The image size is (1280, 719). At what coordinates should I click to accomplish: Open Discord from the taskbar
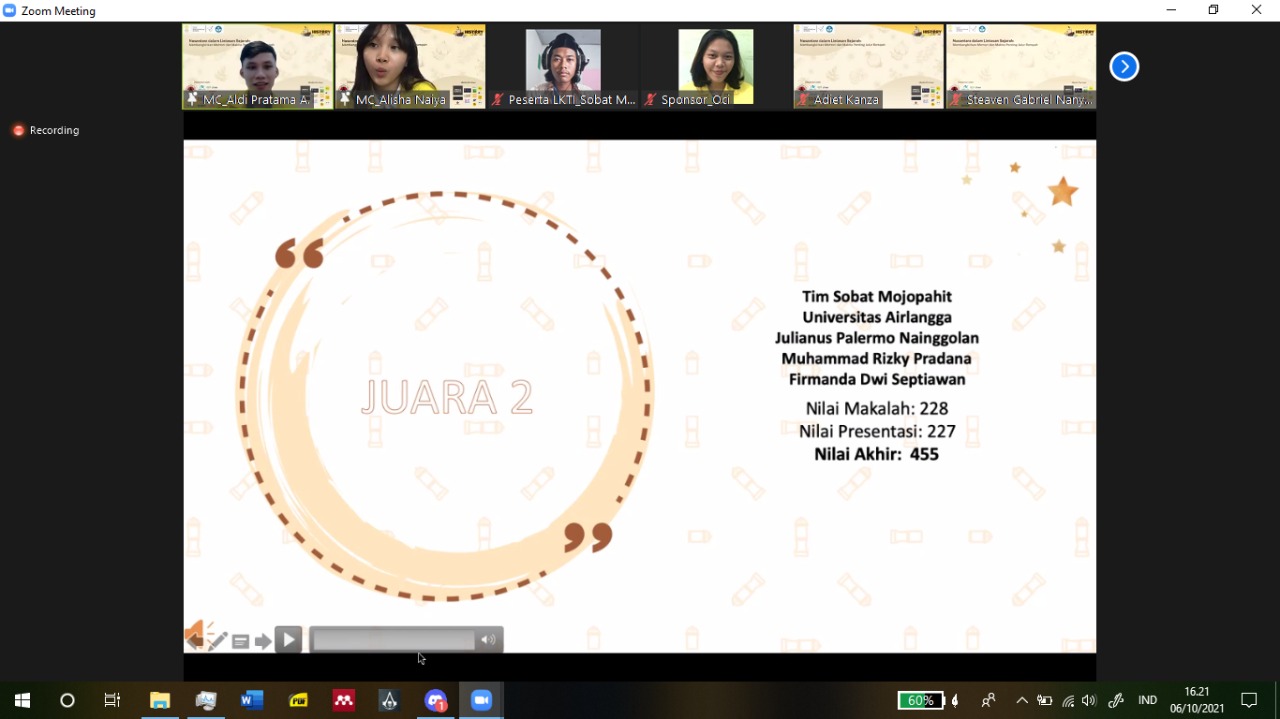click(435, 700)
